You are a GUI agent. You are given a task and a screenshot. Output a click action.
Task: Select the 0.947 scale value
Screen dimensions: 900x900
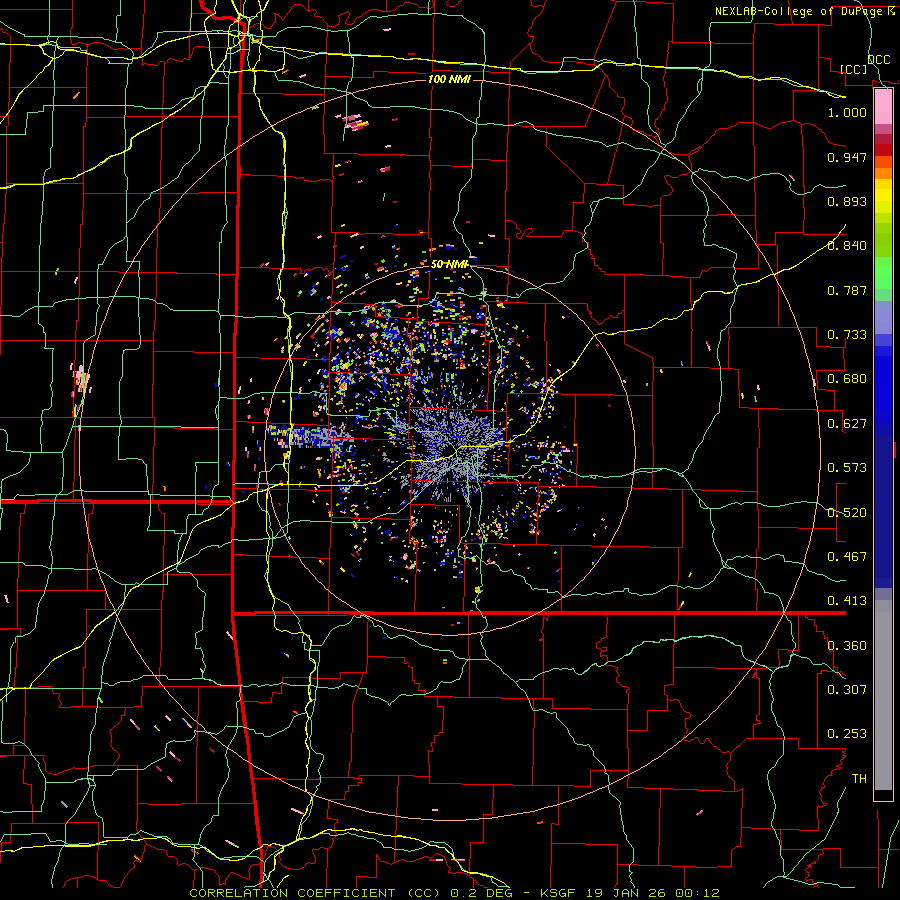pyautogui.click(x=847, y=157)
